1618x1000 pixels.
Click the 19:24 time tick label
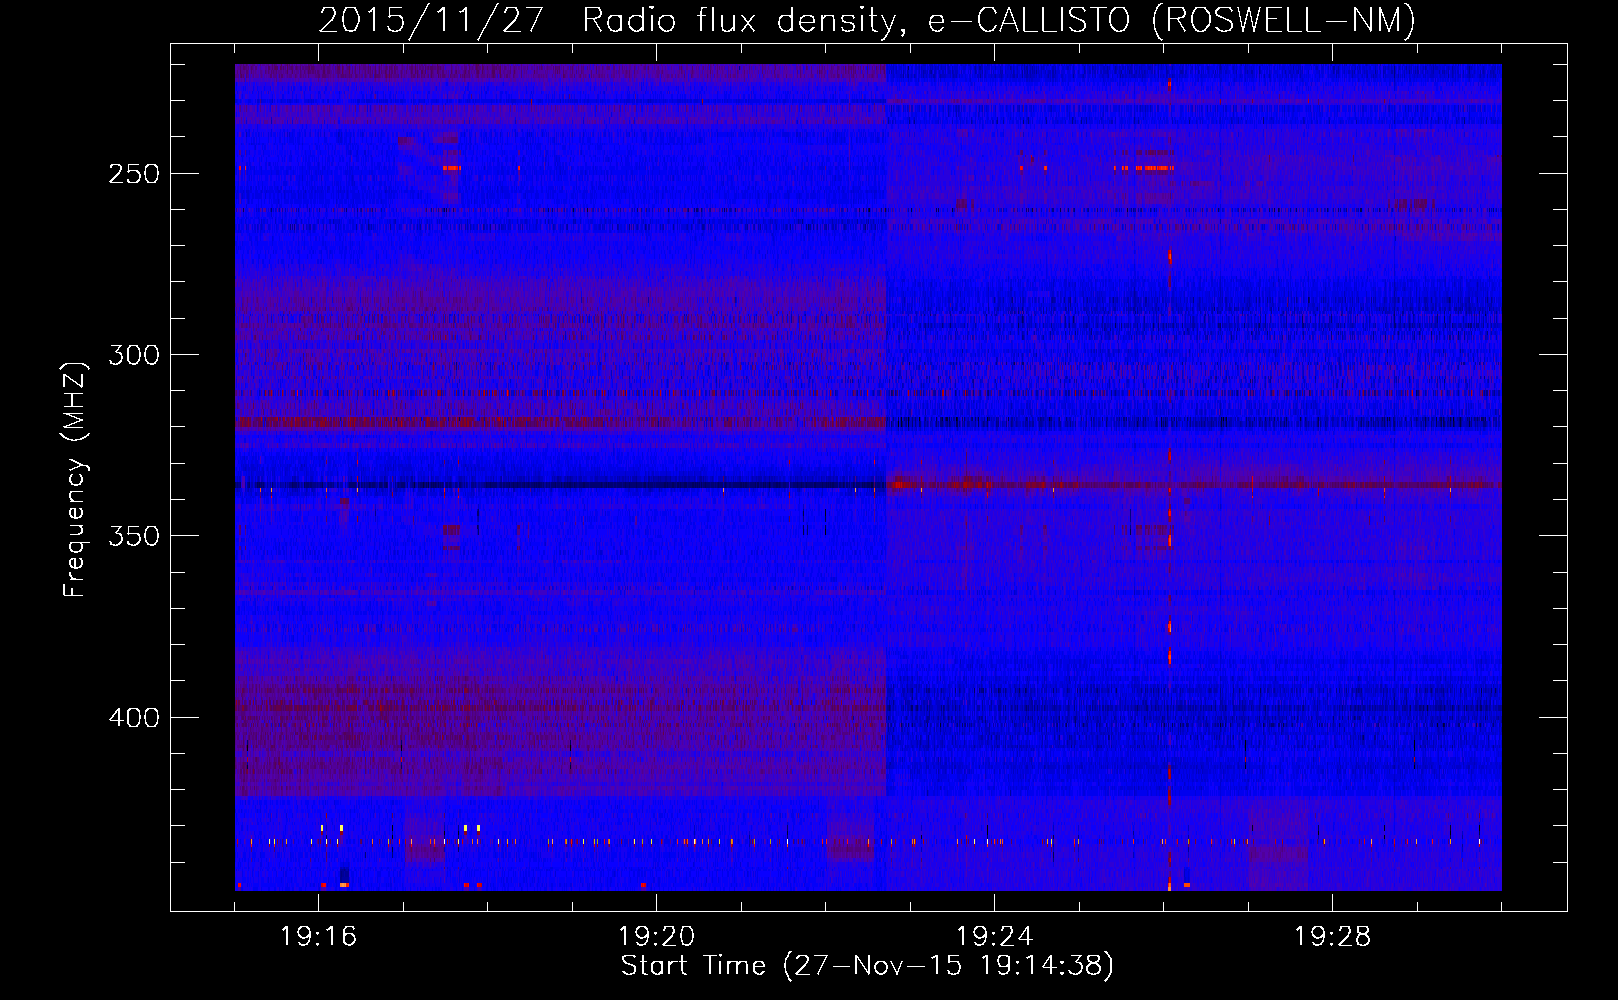[x=994, y=937]
